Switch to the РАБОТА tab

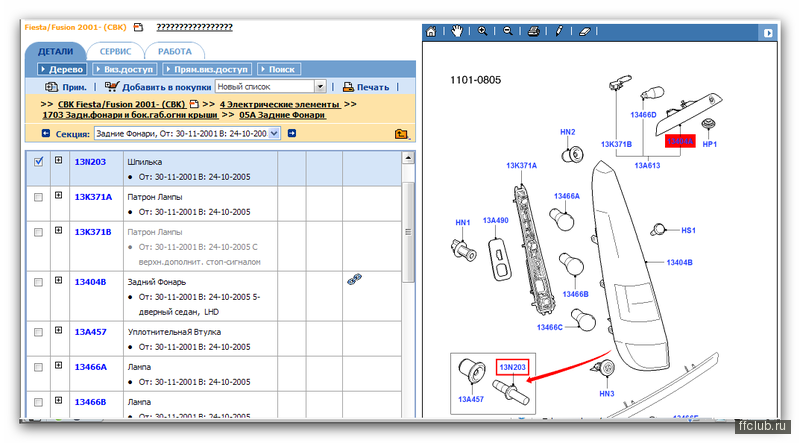[174, 52]
